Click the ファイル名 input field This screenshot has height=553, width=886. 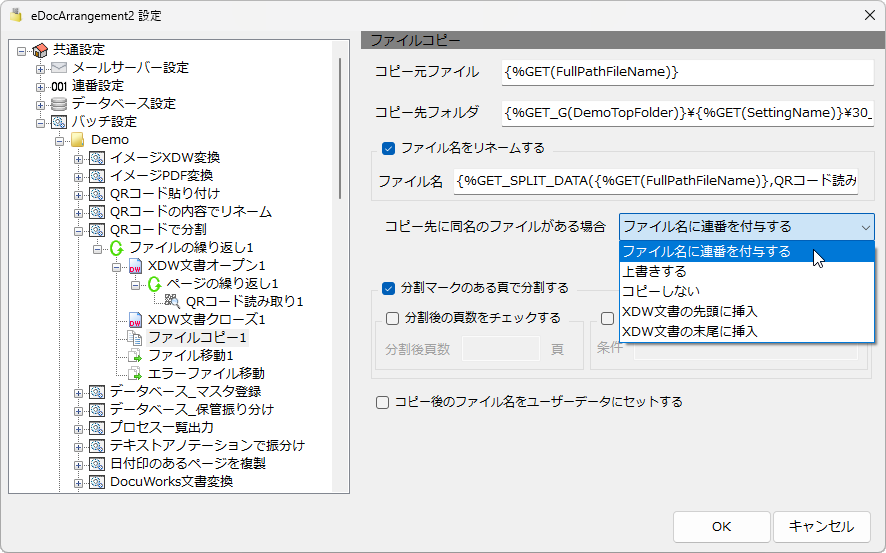tap(655, 181)
